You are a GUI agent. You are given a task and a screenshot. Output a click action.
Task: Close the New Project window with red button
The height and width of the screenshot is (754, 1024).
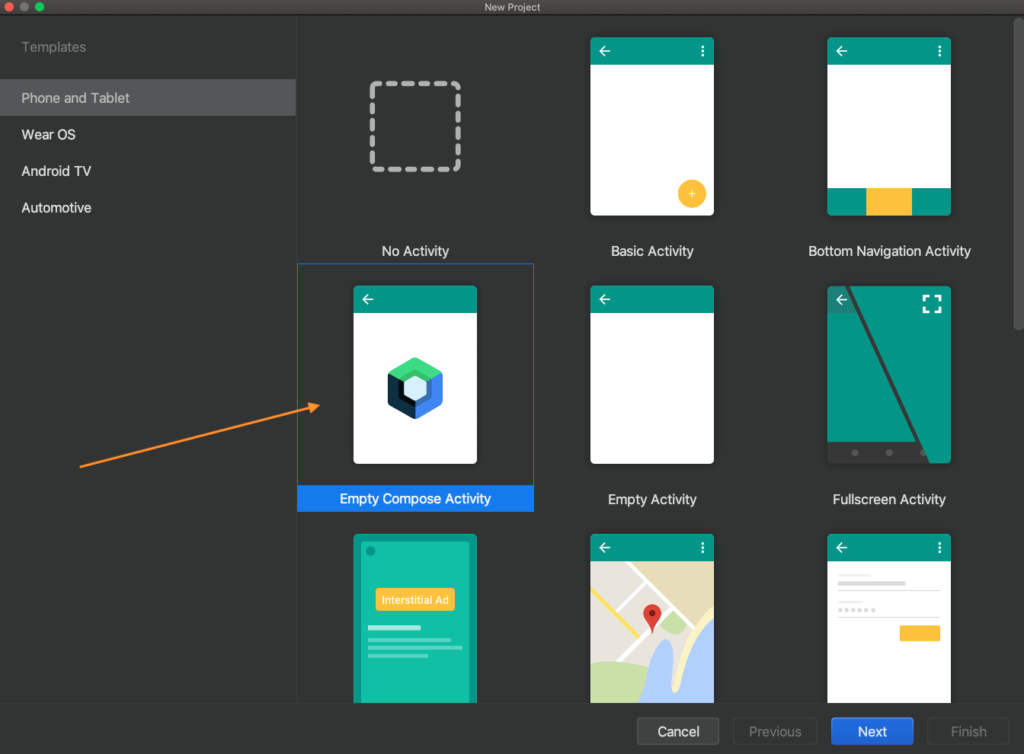pos(9,7)
